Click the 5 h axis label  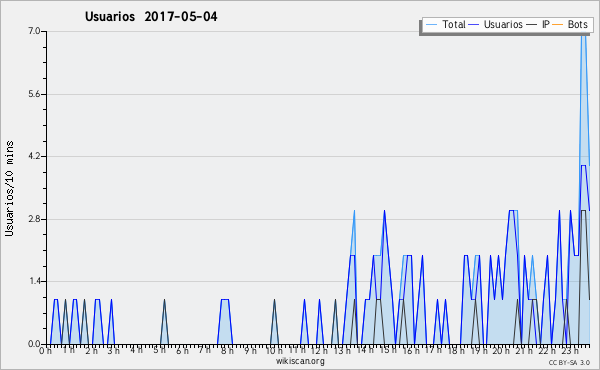tap(160, 350)
